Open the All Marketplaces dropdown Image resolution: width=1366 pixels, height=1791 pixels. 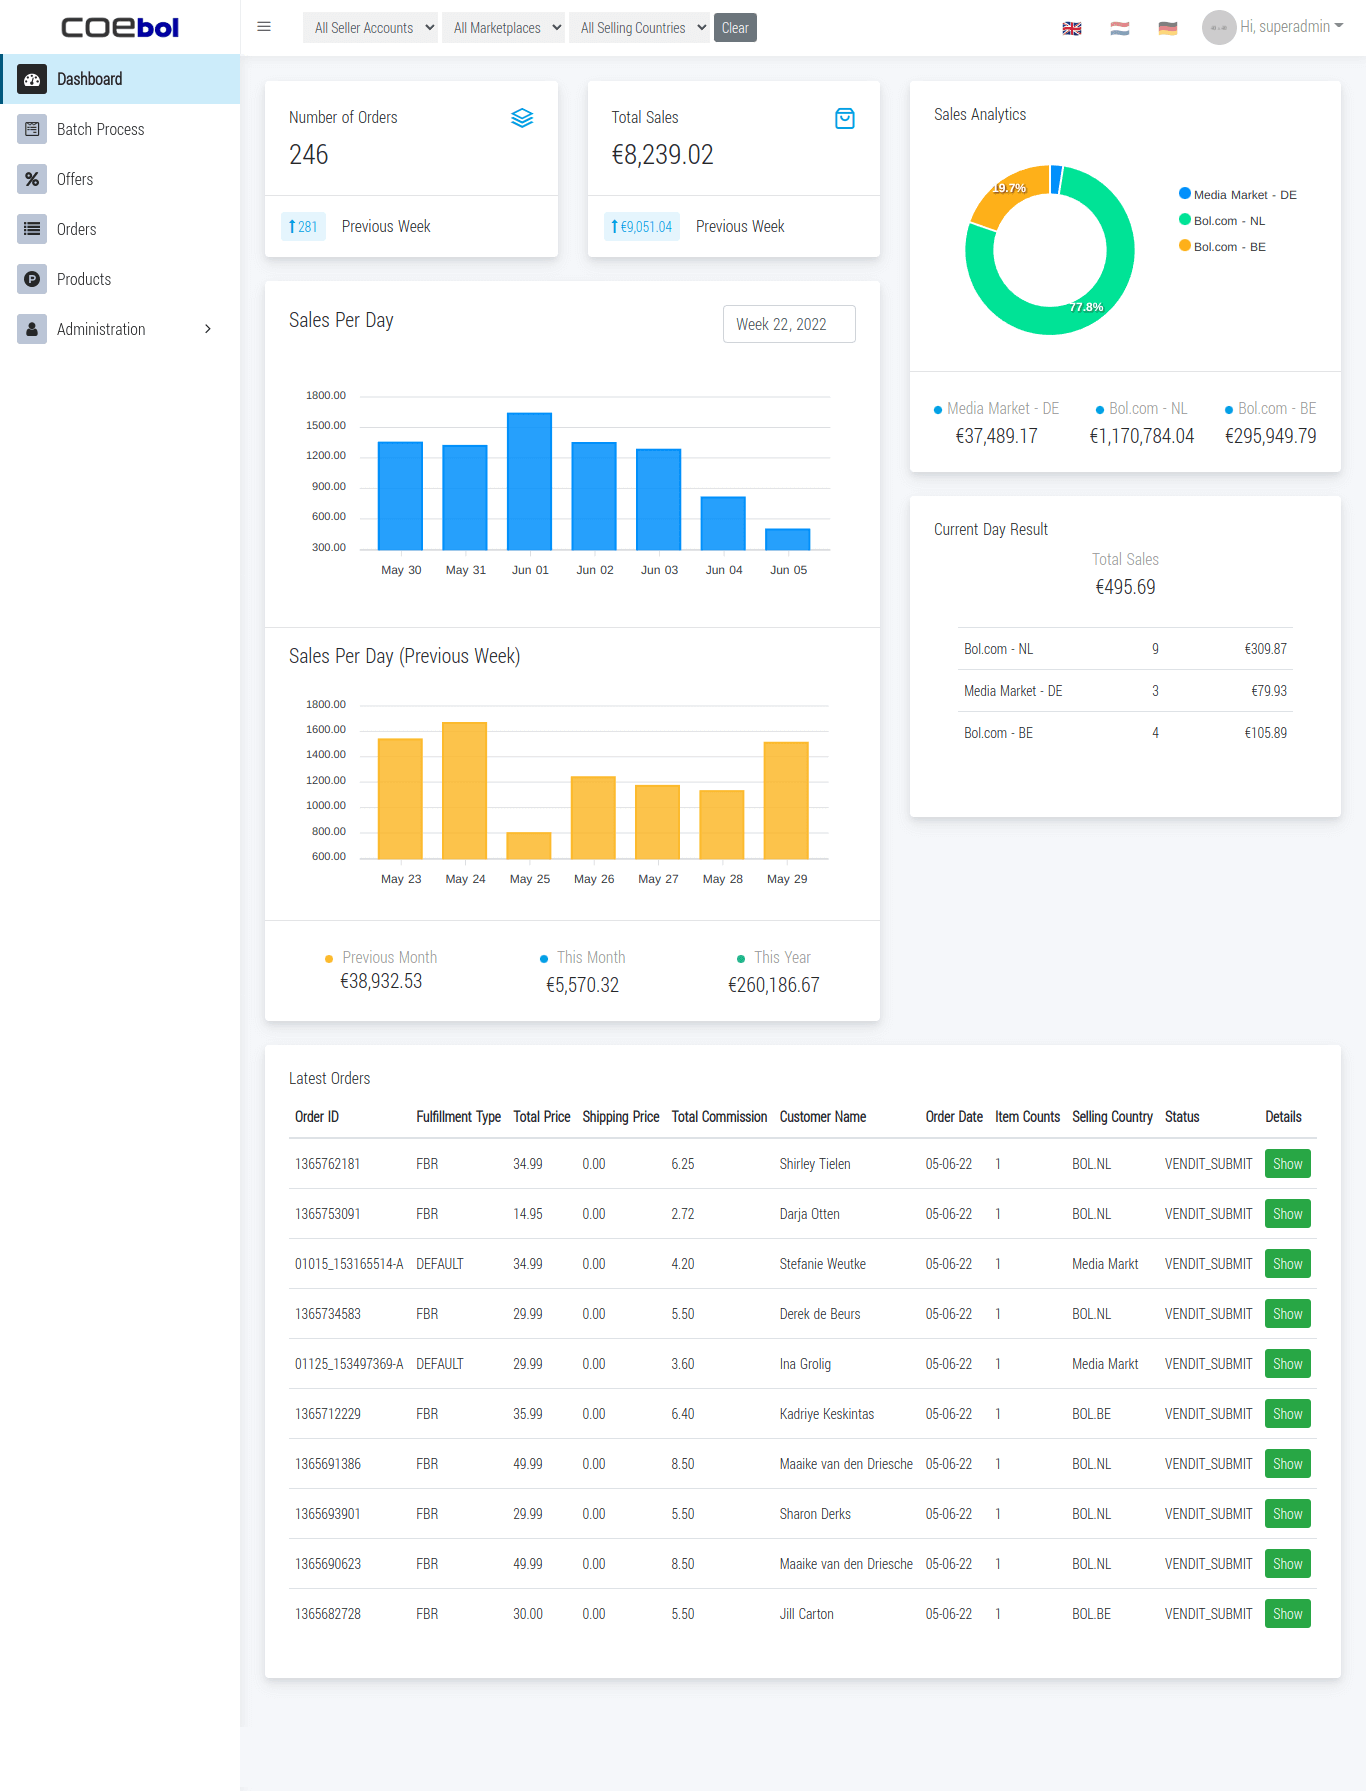pyautogui.click(x=503, y=28)
